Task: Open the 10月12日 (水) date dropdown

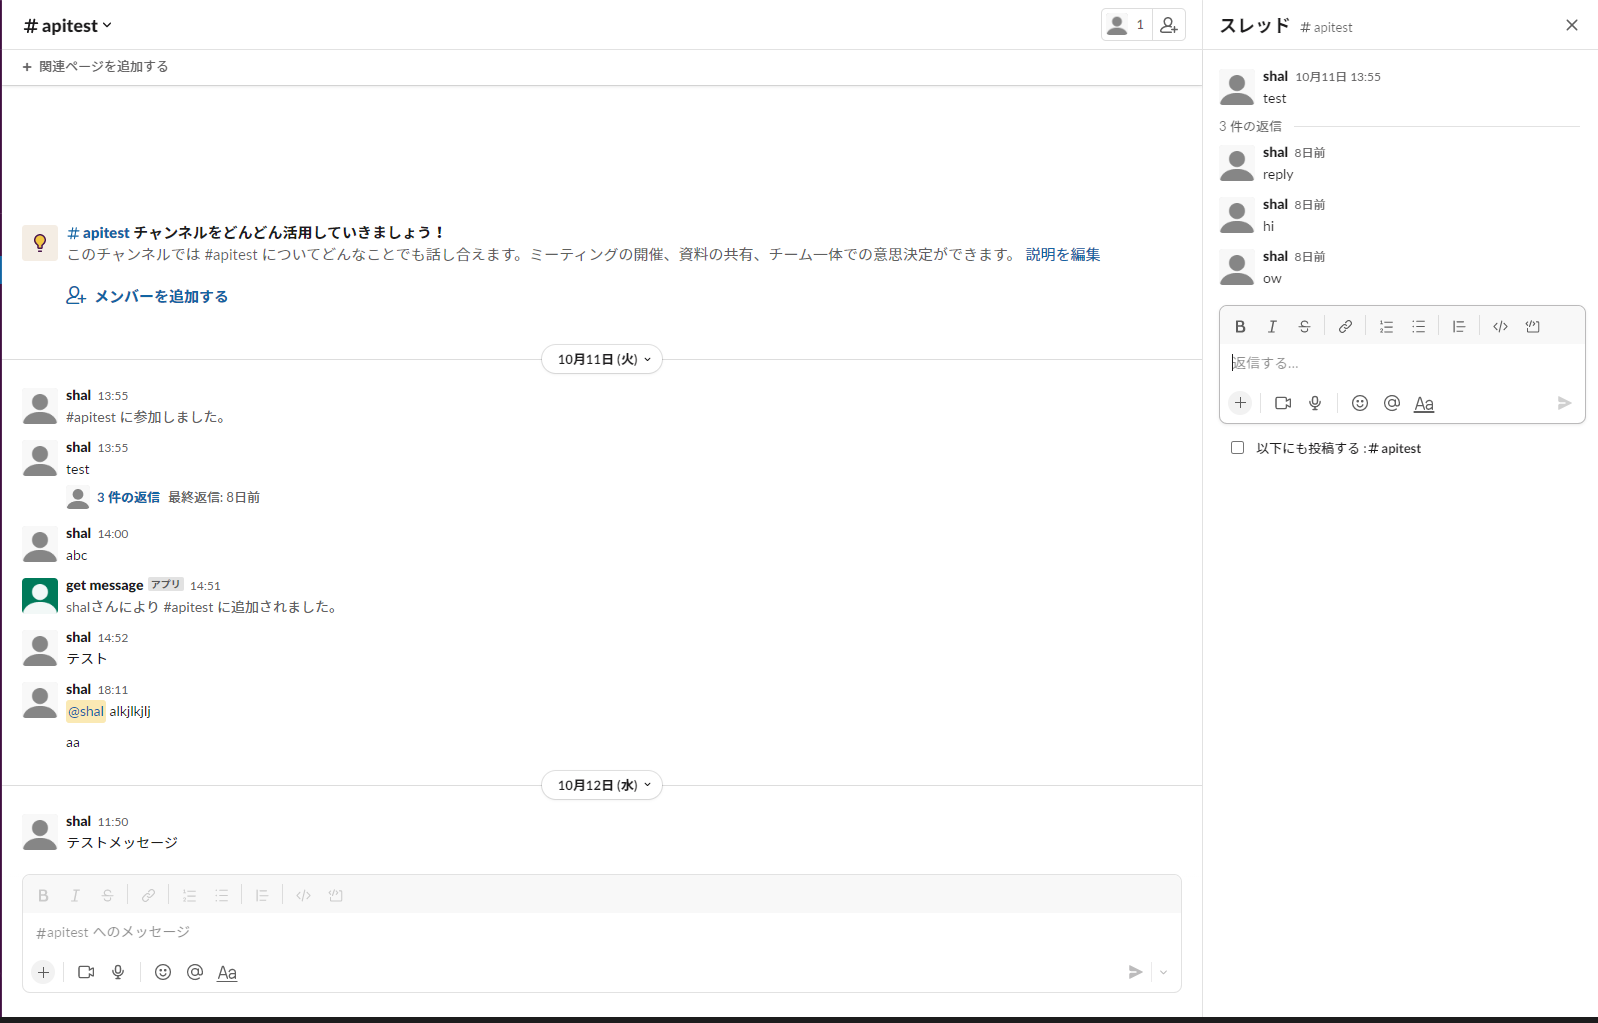Action: pyautogui.click(x=602, y=785)
